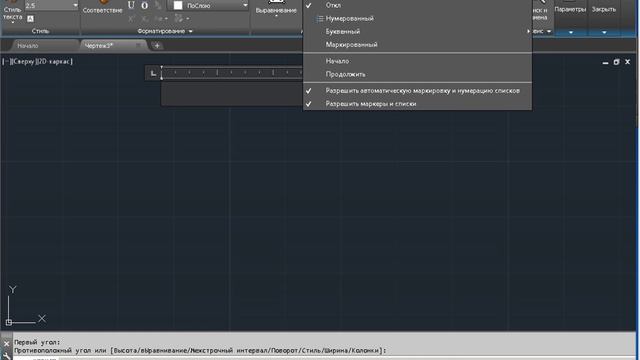The height and width of the screenshot is (360, 640).
Task: Click inside the multiline text editing box
Action: tap(232, 93)
